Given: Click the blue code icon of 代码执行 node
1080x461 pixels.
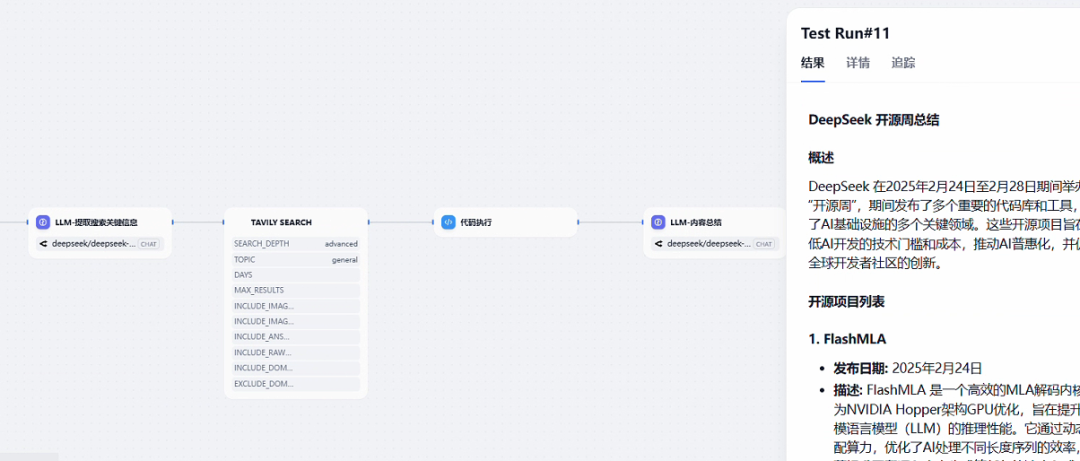Looking at the screenshot, I should click(x=448, y=222).
